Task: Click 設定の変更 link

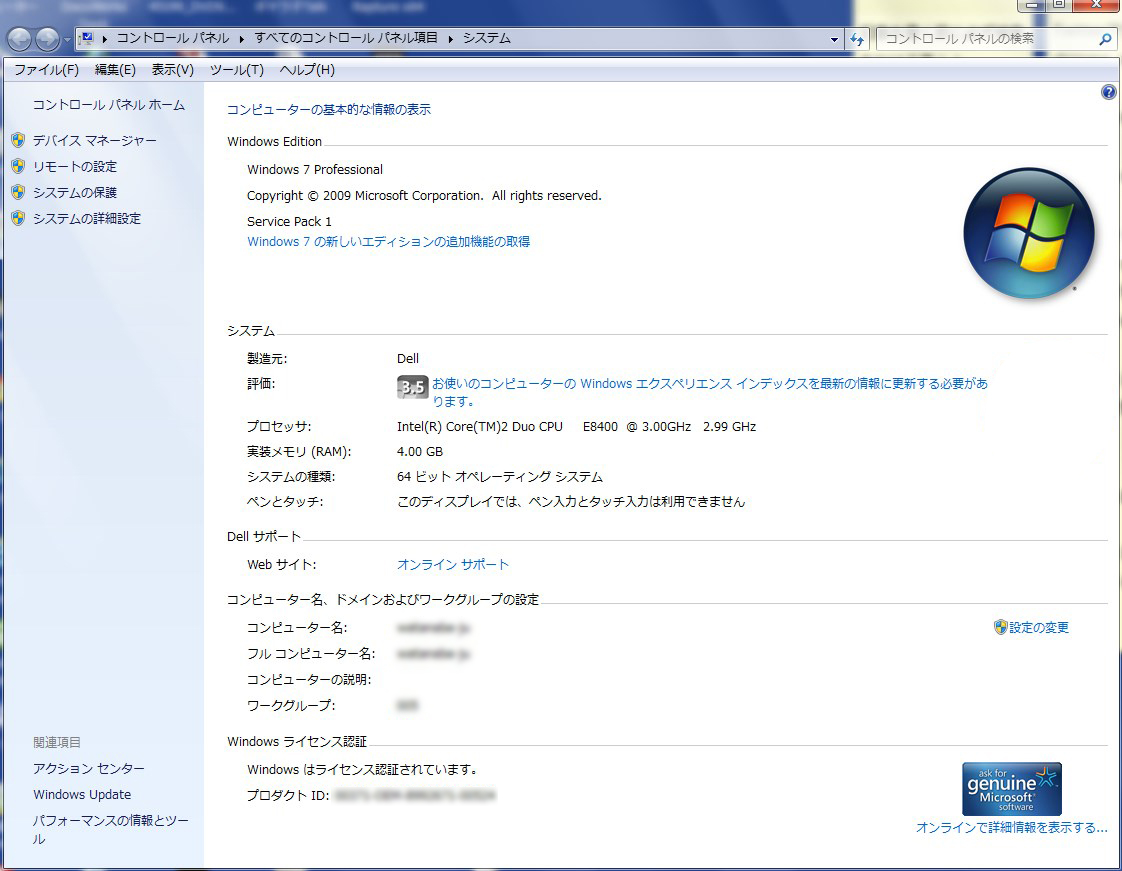Action: pyautogui.click(x=1039, y=628)
